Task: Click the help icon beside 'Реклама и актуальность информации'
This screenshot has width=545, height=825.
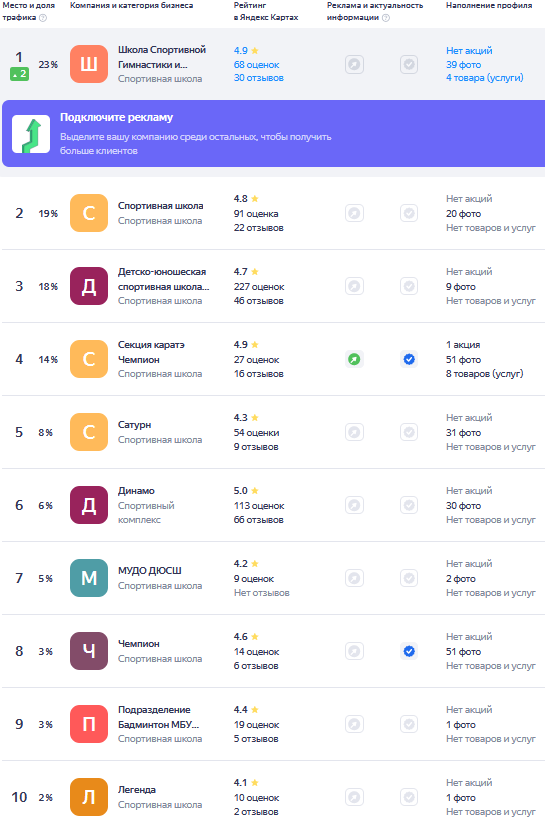Action: click(386, 18)
